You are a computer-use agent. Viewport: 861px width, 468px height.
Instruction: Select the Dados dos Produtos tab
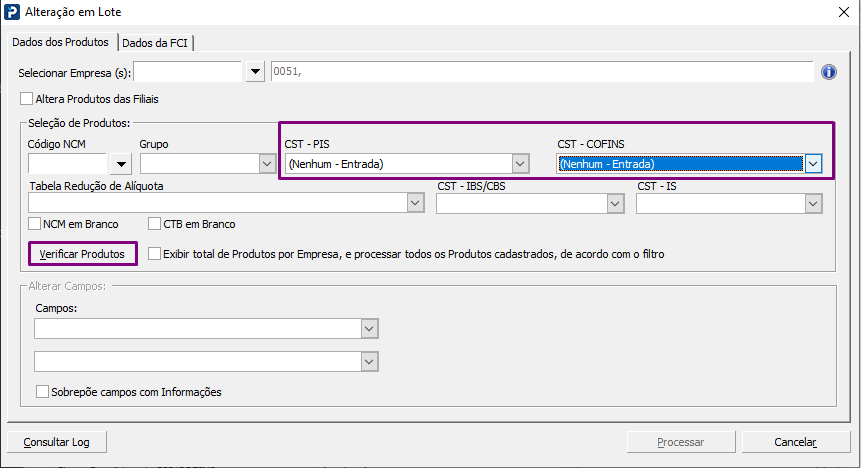[x=60, y=42]
